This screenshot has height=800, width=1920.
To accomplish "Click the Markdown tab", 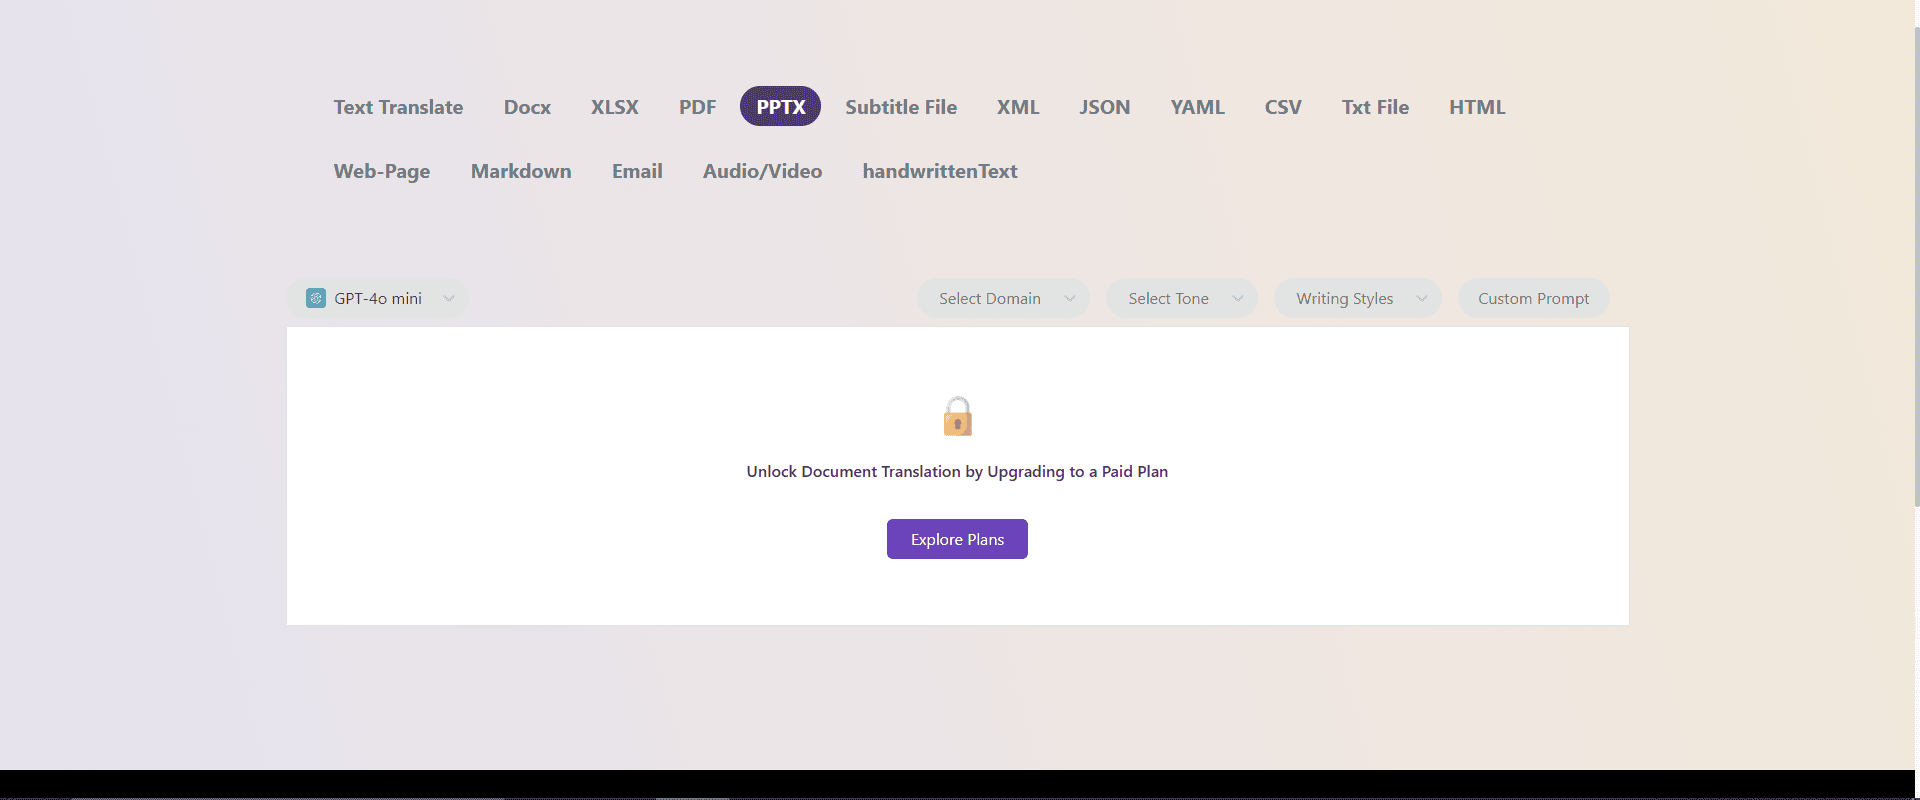I will point(521,171).
